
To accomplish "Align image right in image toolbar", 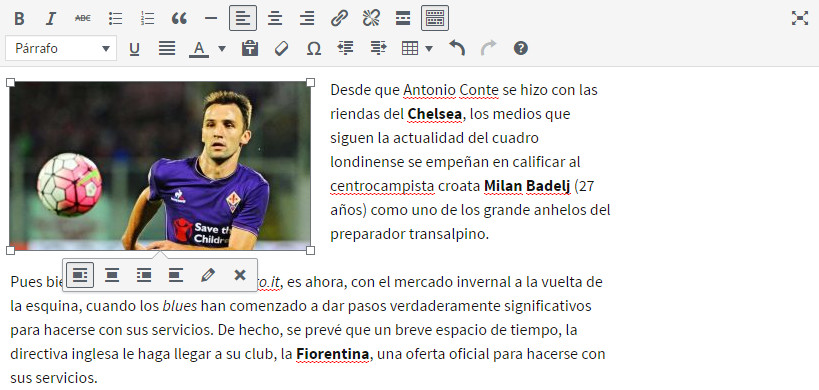I will click(x=144, y=275).
